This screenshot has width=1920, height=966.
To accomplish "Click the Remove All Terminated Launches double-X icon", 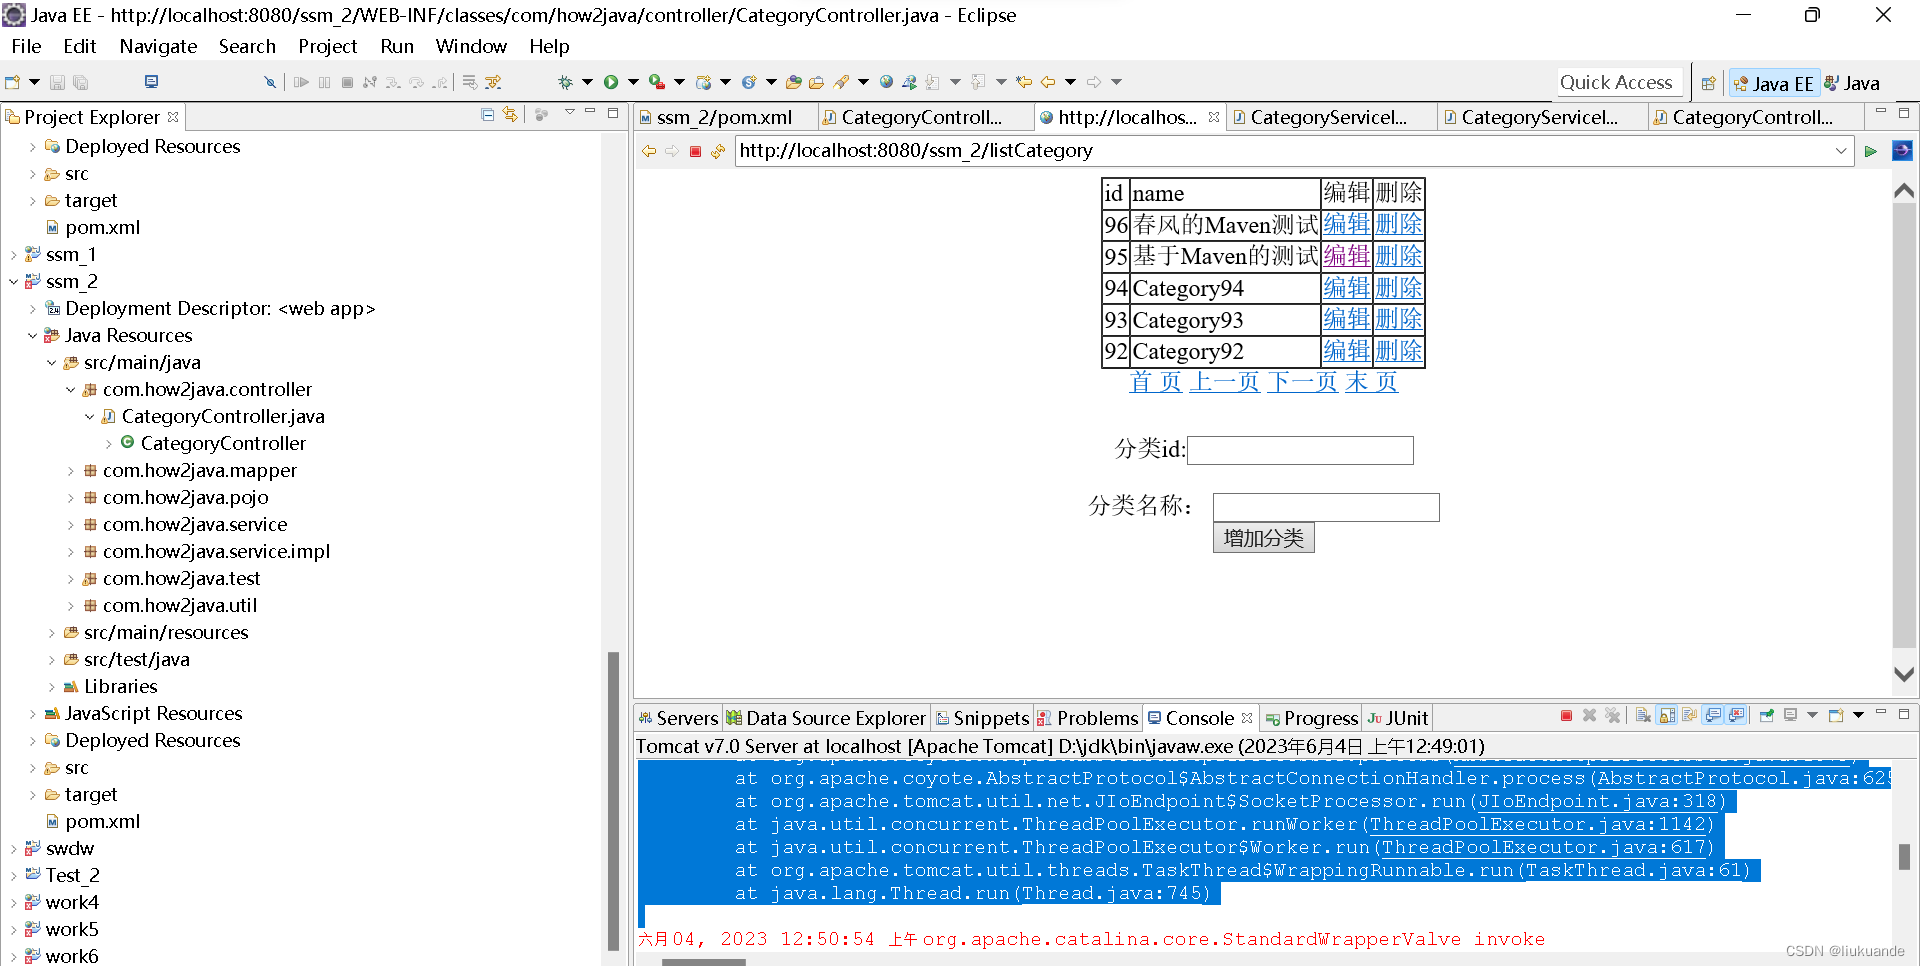I will tap(1612, 716).
